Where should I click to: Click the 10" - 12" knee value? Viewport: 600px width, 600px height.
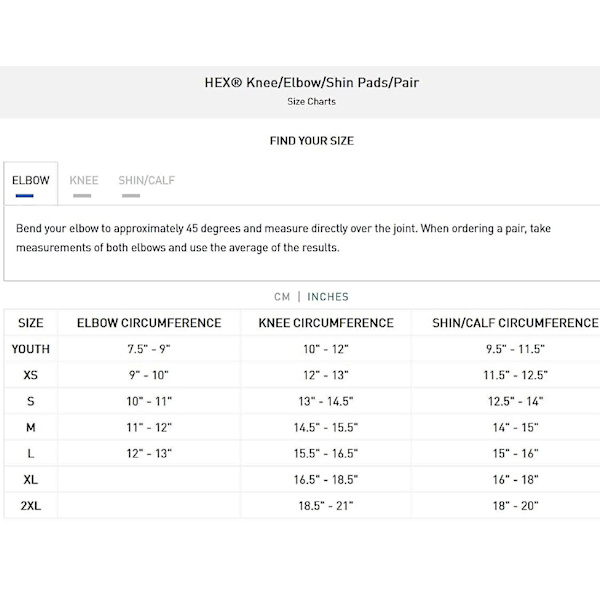326,349
